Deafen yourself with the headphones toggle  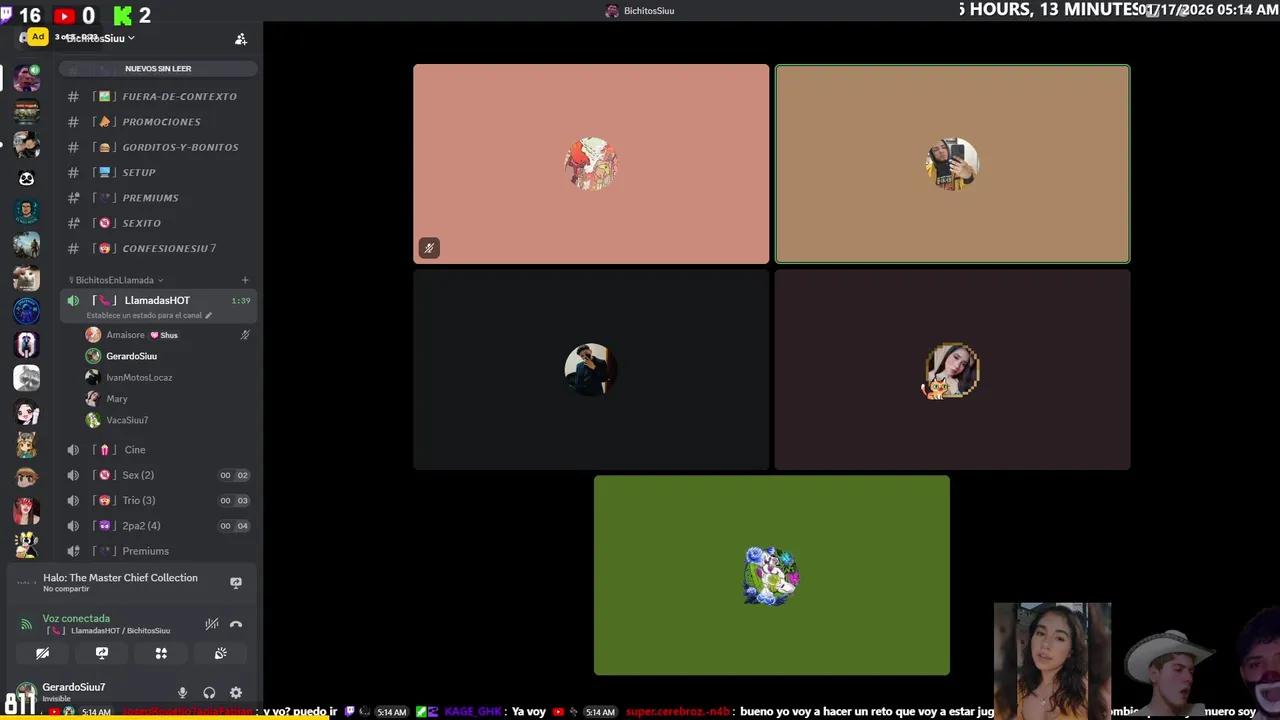coord(208,692)
